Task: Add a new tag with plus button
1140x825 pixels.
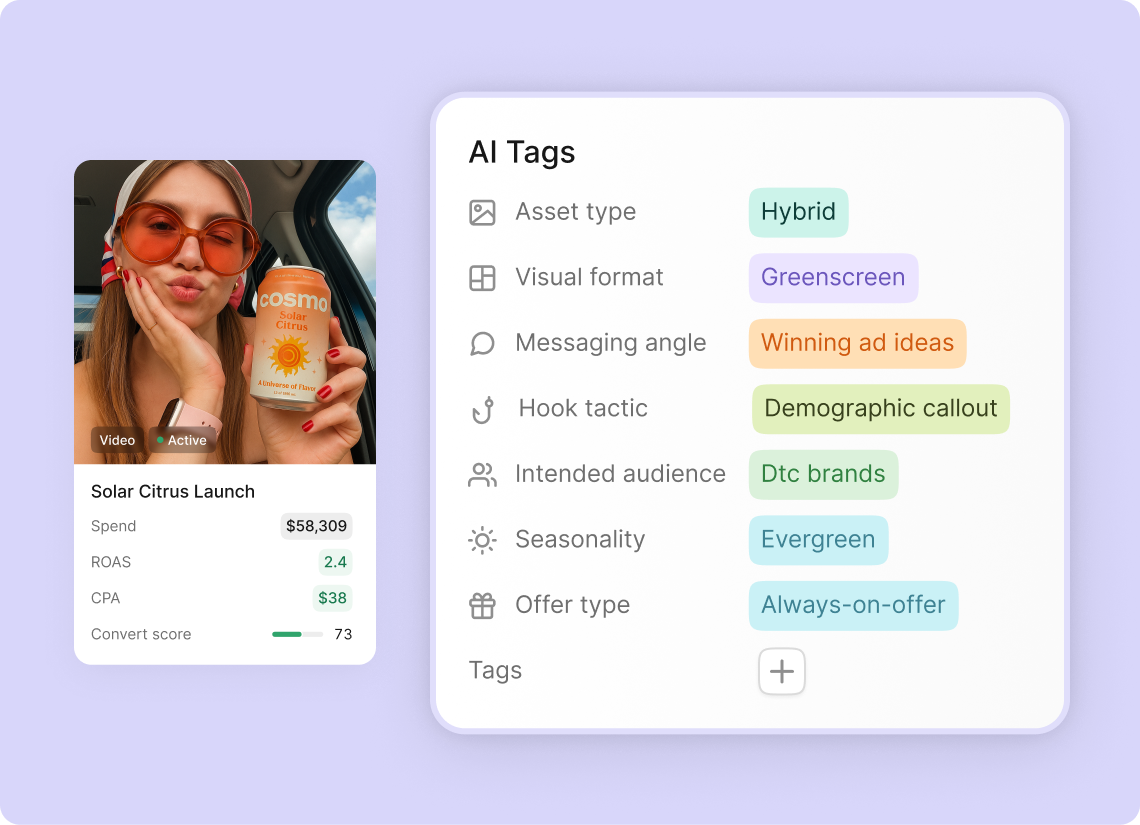Action: (x=782, y=671)
